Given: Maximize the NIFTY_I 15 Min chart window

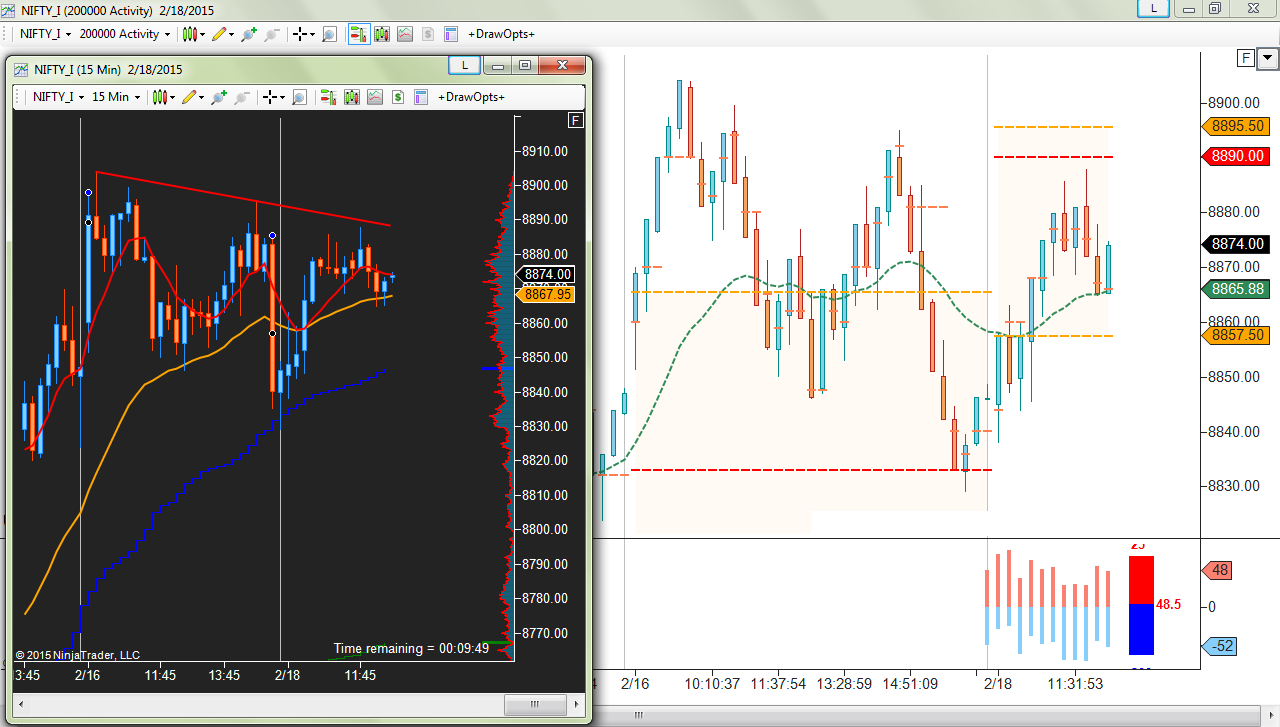Looking at the screenshot, I should tap(525, 66).
